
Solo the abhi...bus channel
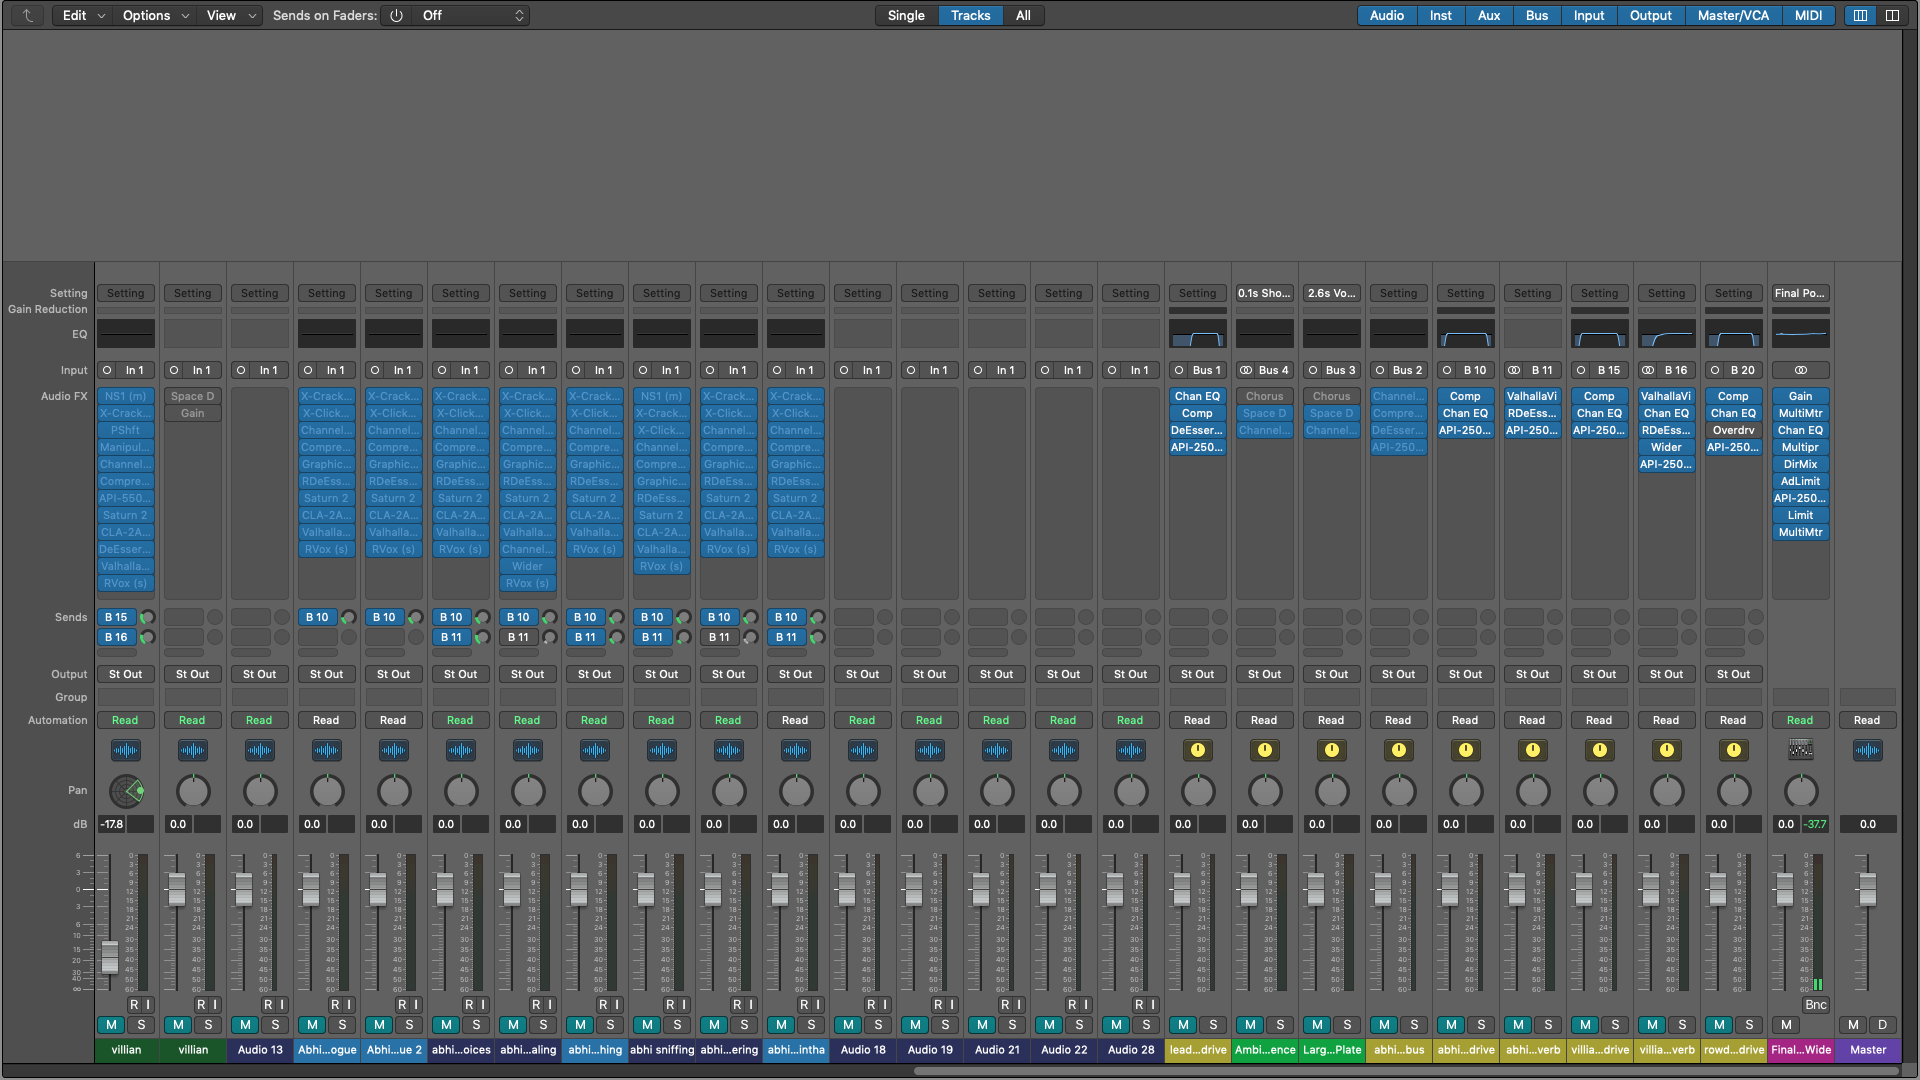(1414, 1025)
